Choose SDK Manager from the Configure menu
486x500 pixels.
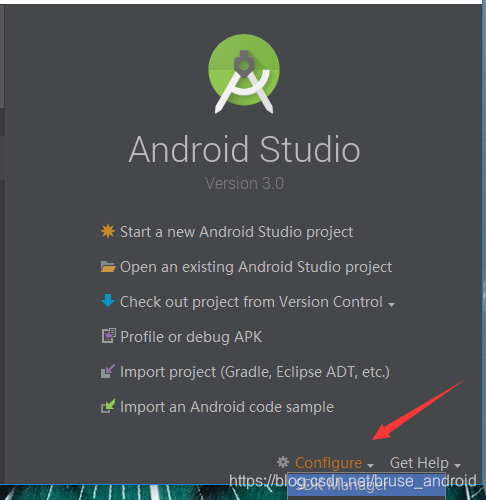coord(366,484)
